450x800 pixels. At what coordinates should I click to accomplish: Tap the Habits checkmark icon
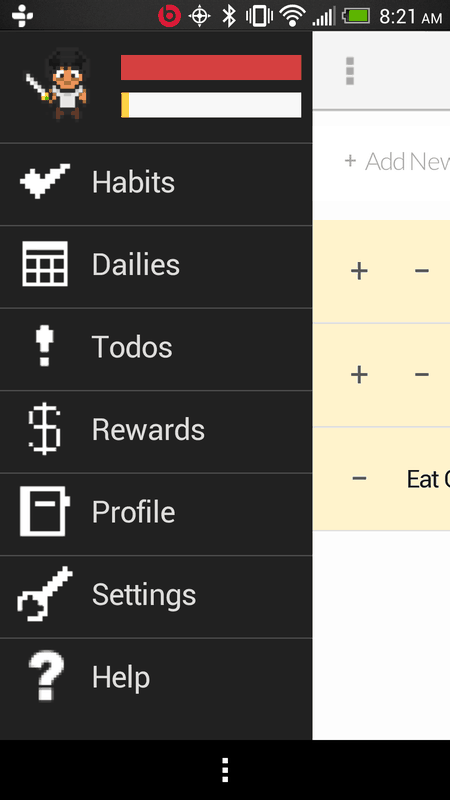(x=45, y=181)
